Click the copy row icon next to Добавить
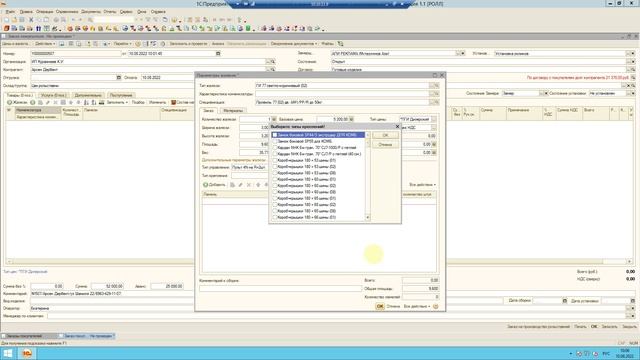 tap(232, 185)
